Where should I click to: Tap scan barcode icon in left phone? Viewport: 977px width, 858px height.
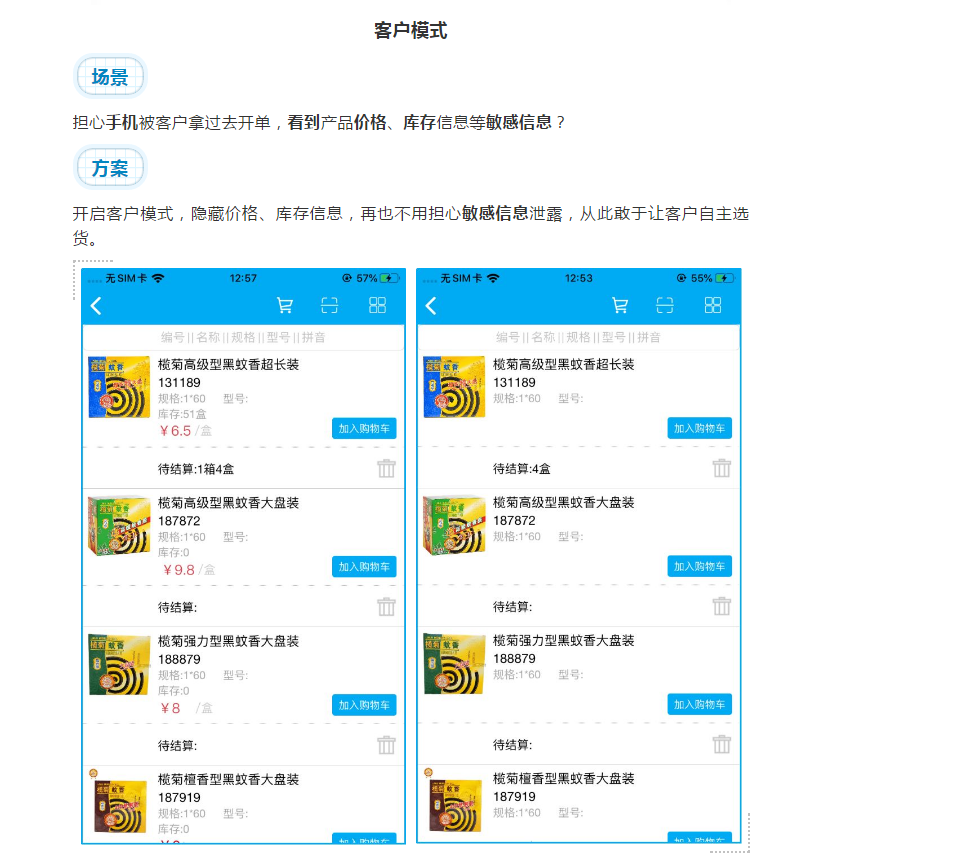[x=330, y=305]
